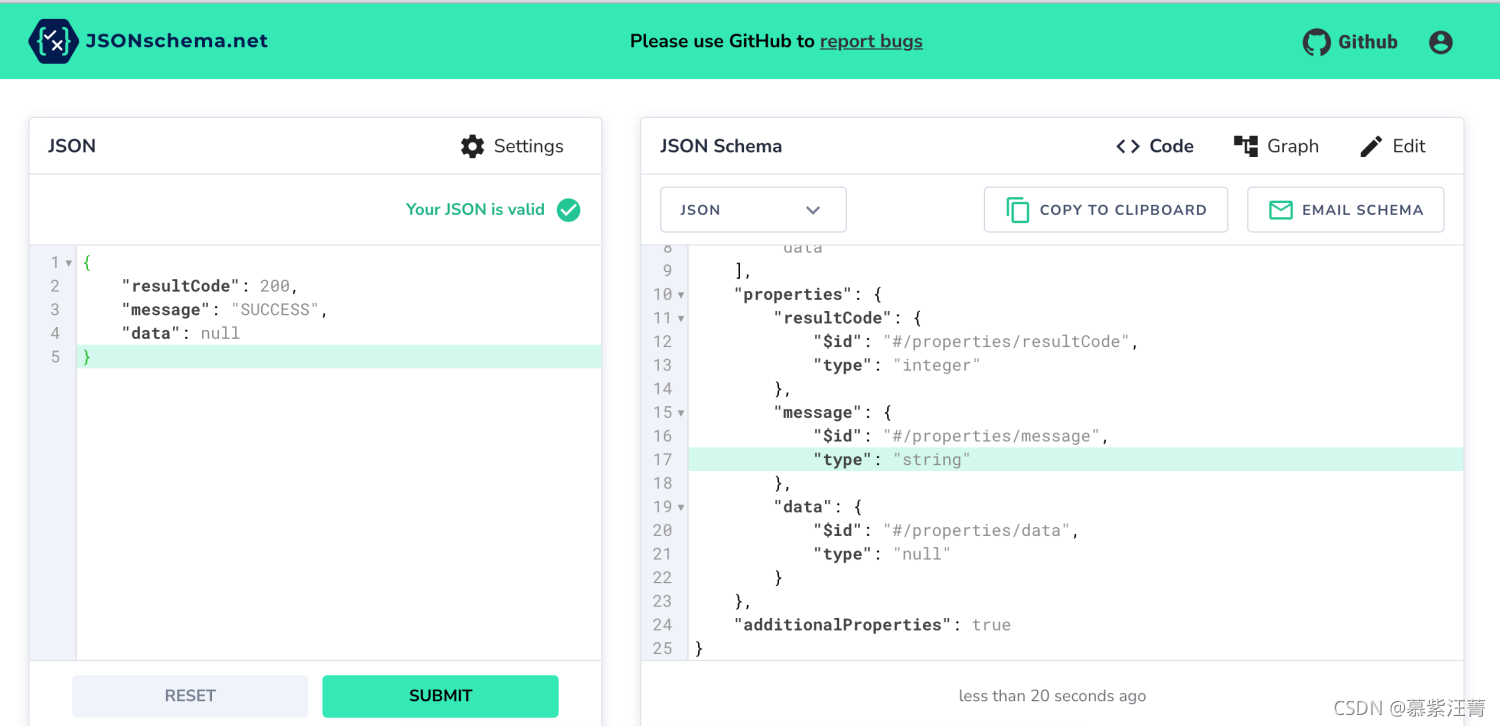Switch to the Code view tab
This screenshot has height=726, width=1500.
click(1155, 146)
